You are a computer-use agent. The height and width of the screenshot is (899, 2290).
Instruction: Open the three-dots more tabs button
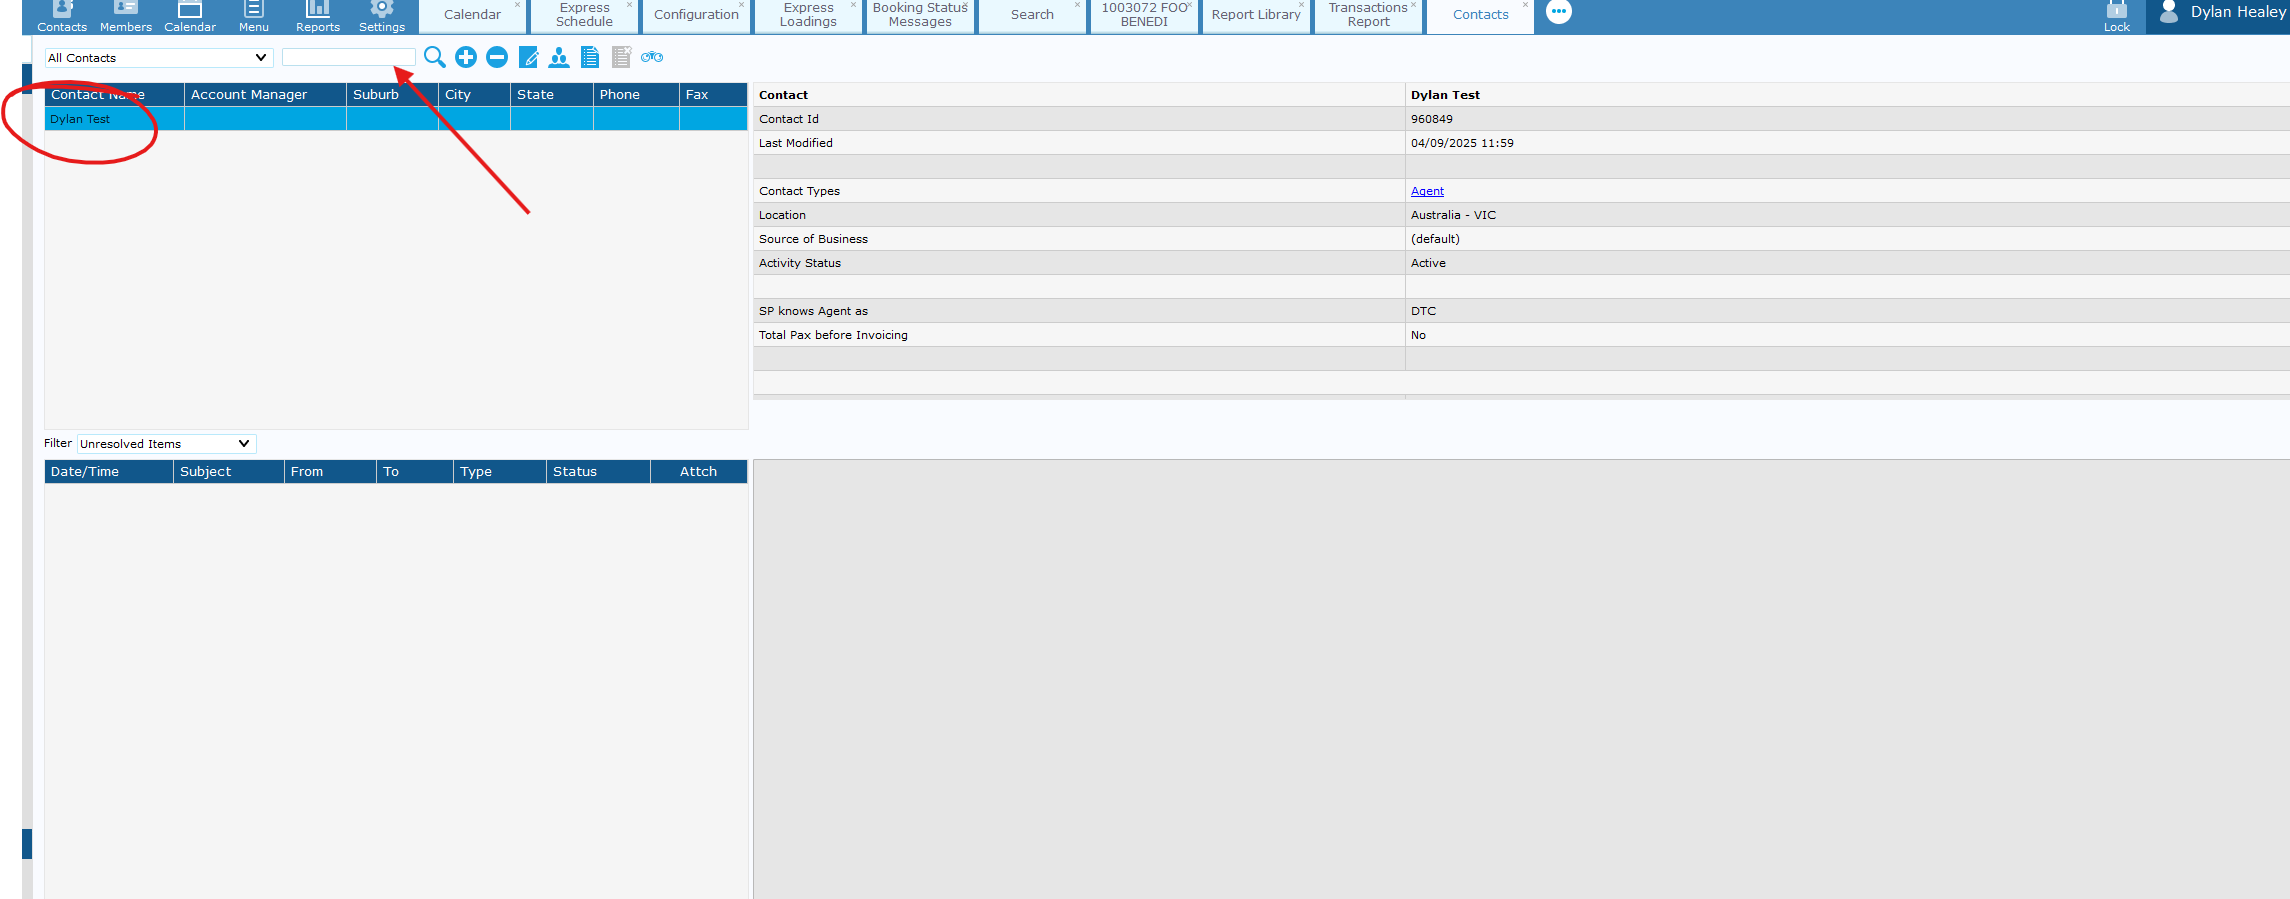tap(1558, 12)
